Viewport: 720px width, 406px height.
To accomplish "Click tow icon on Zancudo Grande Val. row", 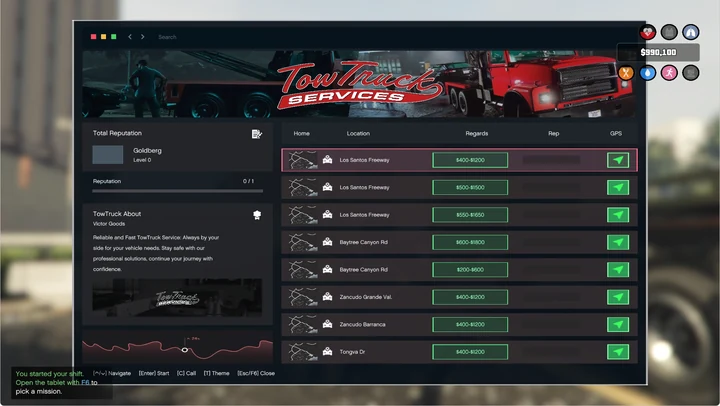I will (x=327, y=297).
